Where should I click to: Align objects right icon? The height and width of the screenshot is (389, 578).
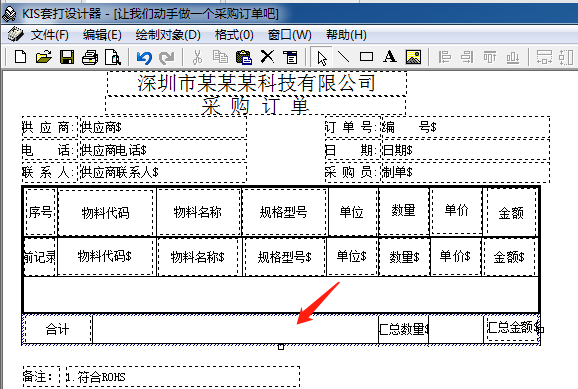point(467,57)
